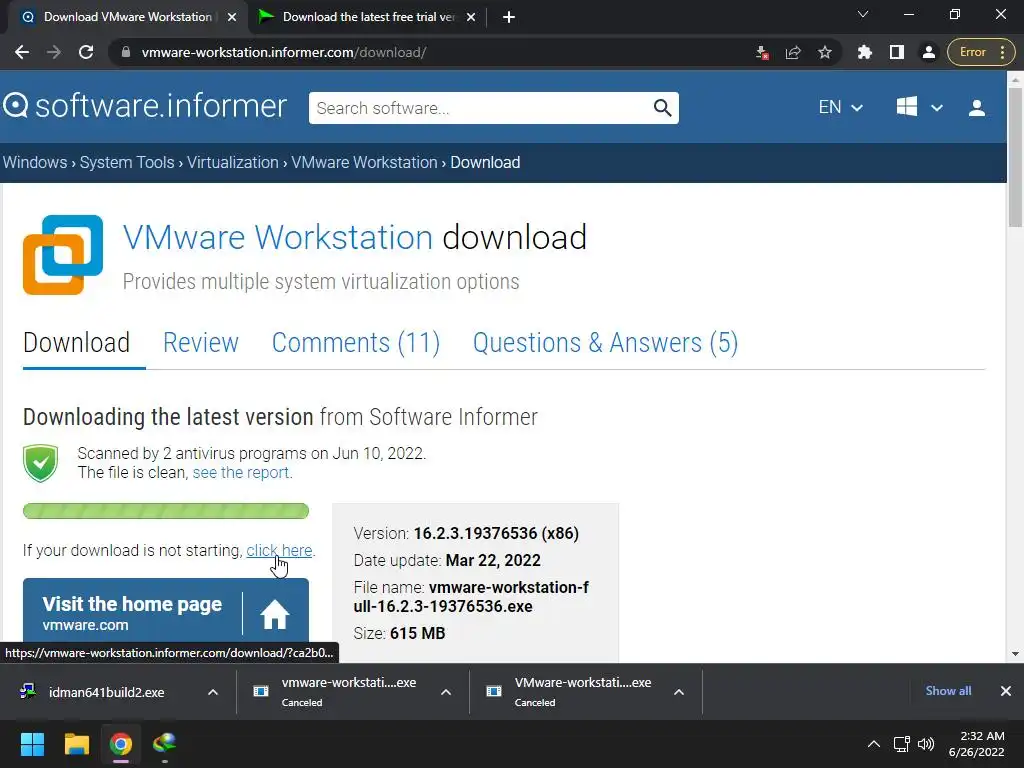Click the browser forward arrow
Image resolution: width=1024 pixels, height=768 pixels.
(54, 52)
